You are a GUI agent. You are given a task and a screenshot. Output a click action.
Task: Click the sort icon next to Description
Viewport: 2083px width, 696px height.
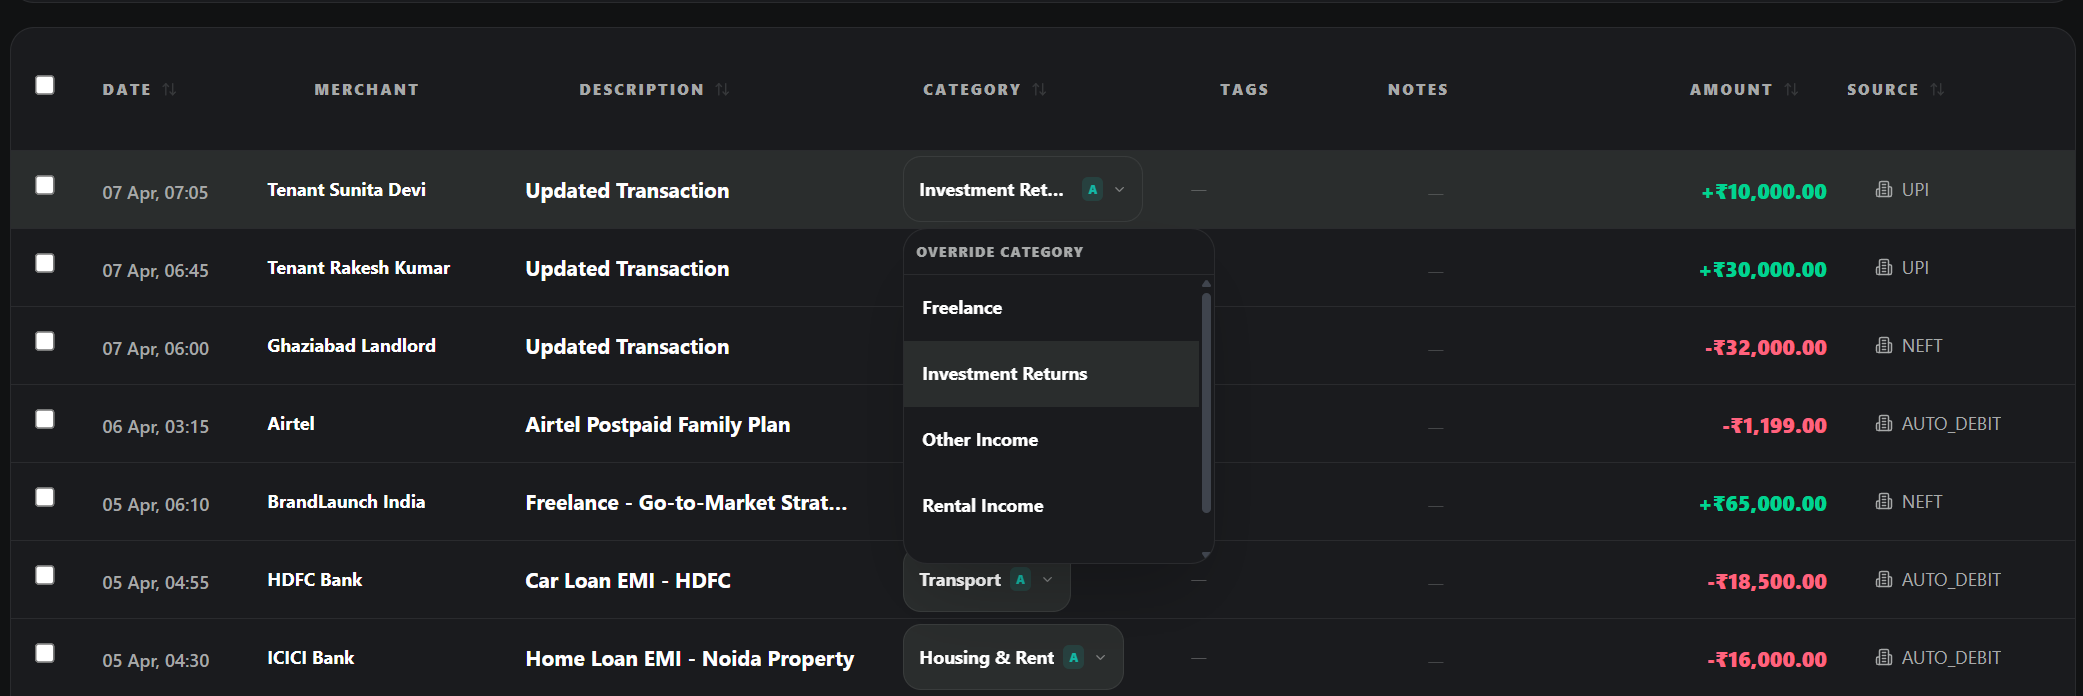click(722, 90)
